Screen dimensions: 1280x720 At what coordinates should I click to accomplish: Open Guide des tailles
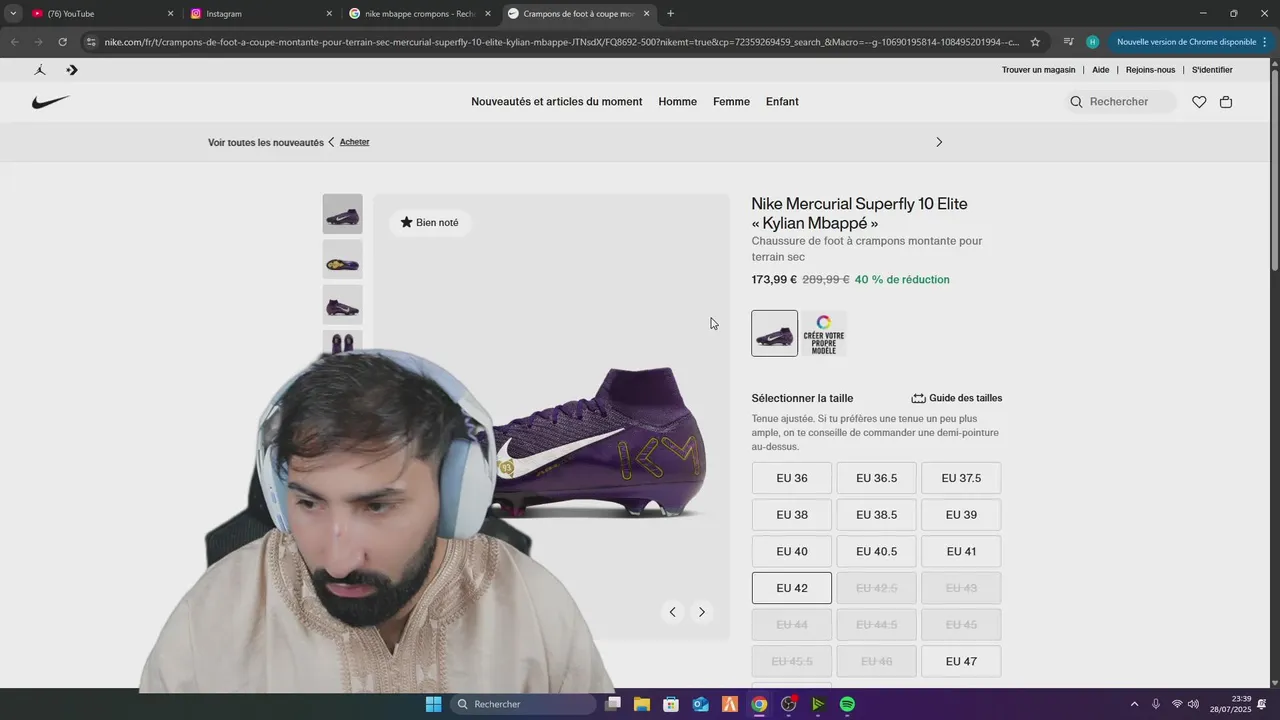point(957,398)
